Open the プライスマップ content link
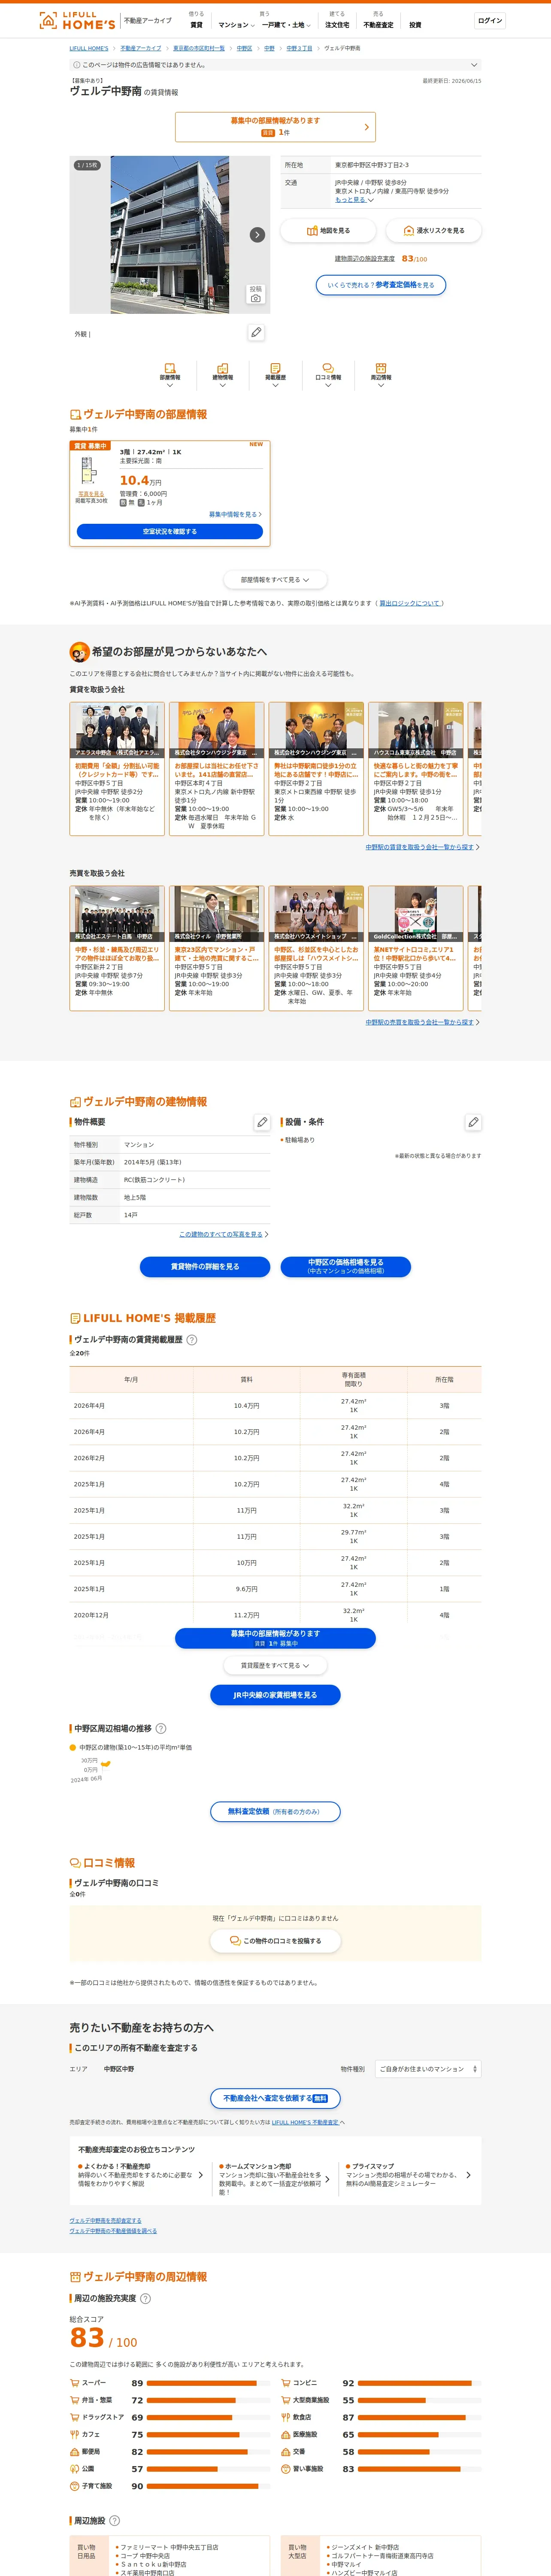Viewport: 551px width, 2576px height. pyautogui.click(x=408, y=2175)
